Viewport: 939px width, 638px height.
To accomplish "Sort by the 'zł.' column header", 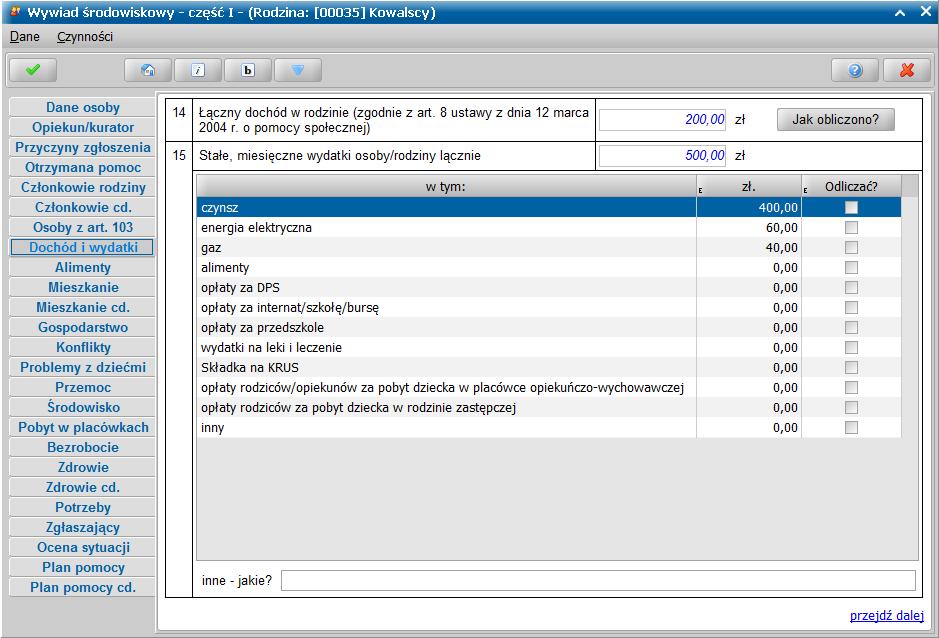I will point(749,186).
